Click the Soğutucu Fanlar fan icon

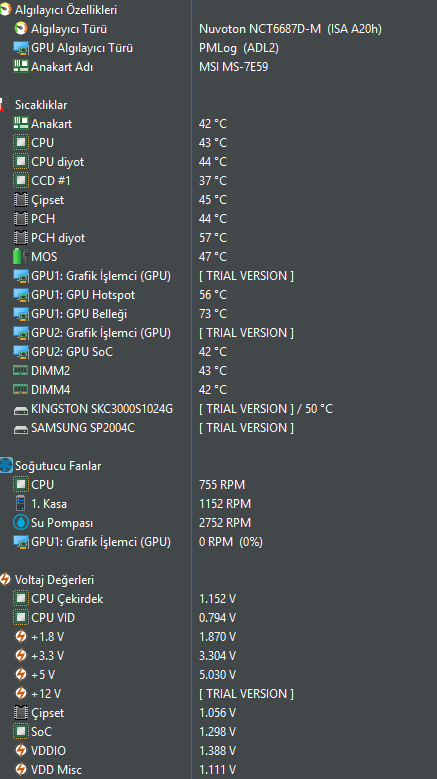tap(5, 466)
